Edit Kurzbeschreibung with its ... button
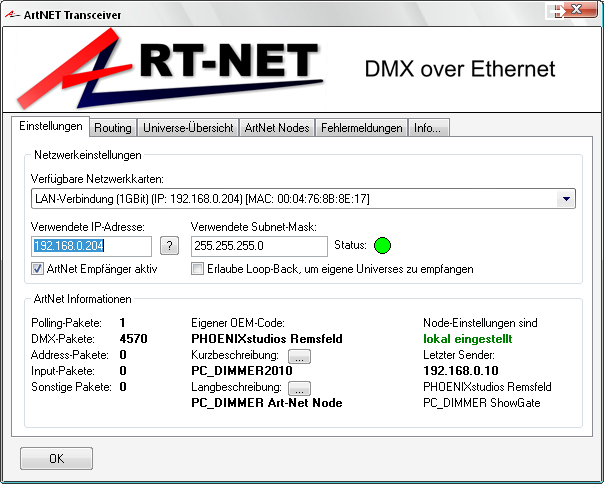Viewport: 604px width, 484px height. [299, 356]
